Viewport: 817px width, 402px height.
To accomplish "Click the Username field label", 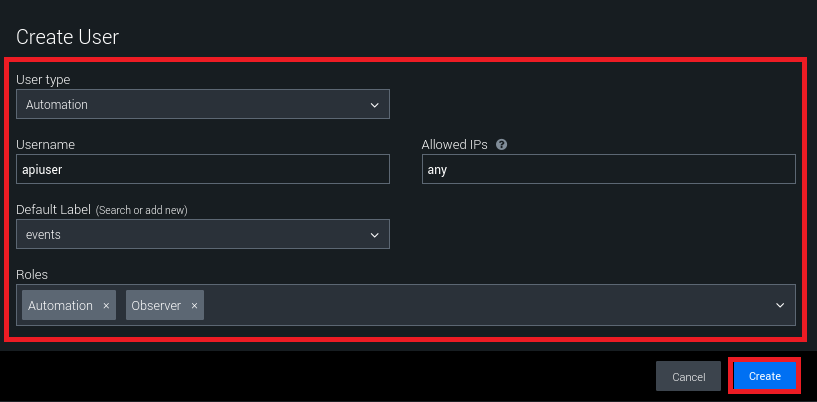I will point(45,145).
